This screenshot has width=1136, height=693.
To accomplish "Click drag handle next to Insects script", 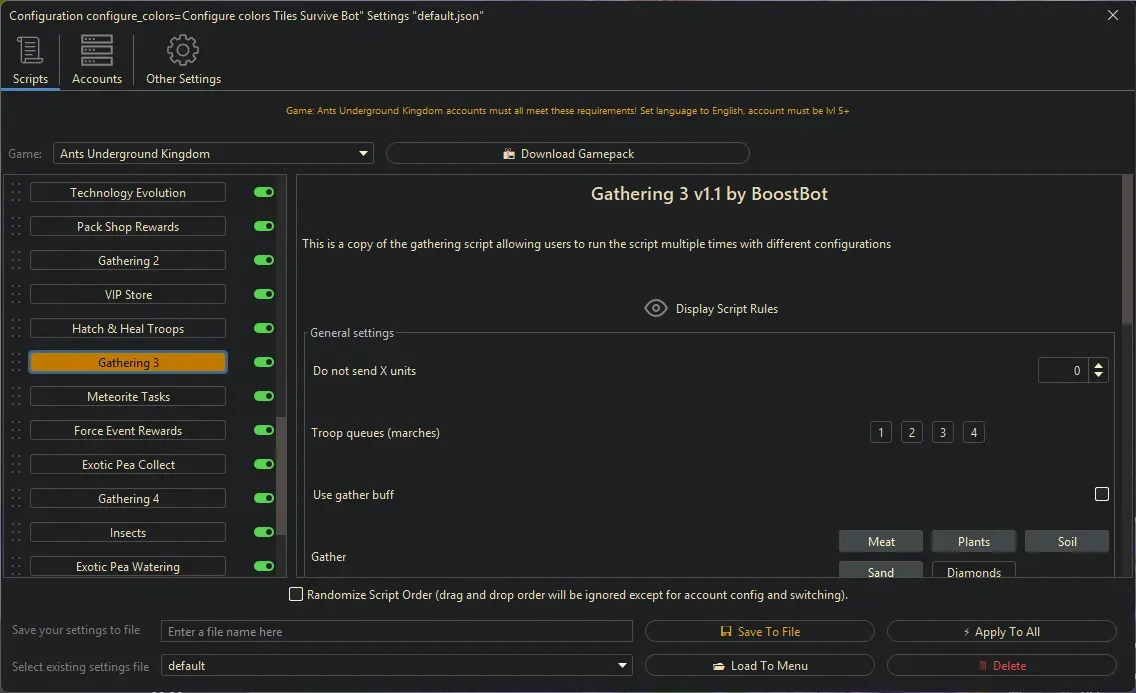I will pyautogui.click(x=16, y=533).
